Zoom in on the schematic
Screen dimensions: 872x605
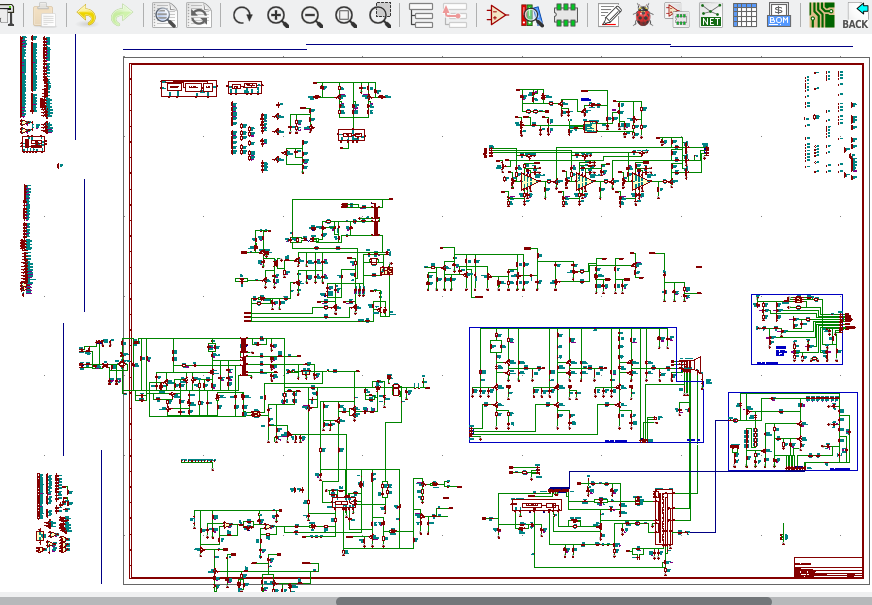click(277, 16)
